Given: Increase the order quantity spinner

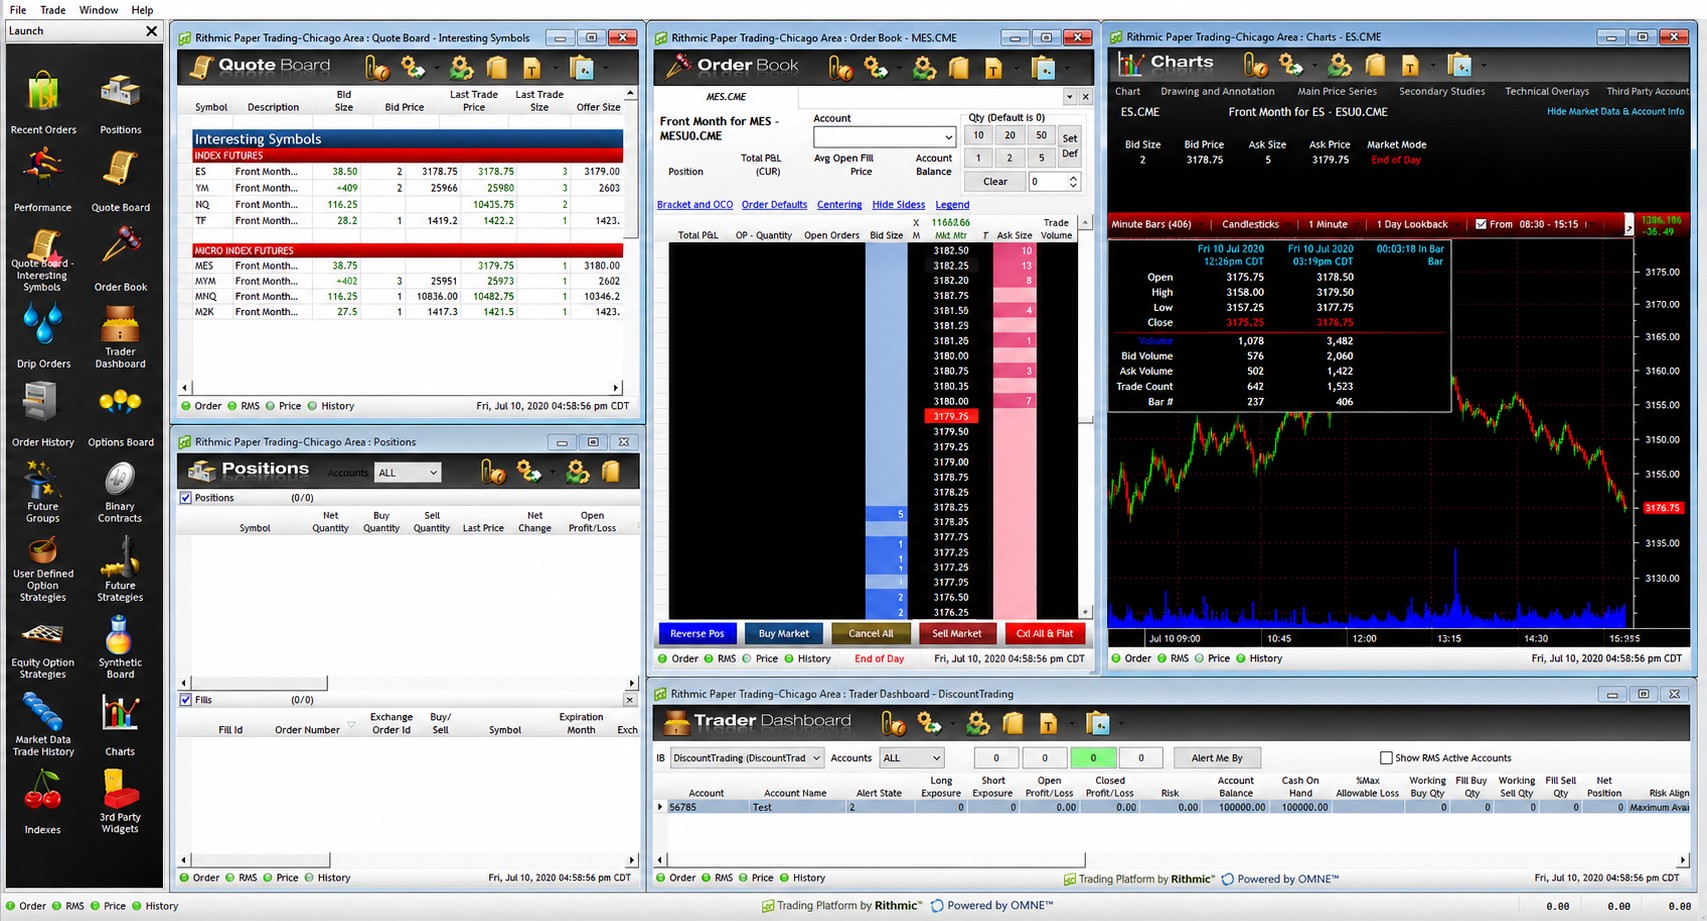Looking at the screenshot, I should (x=1073, y=178).
